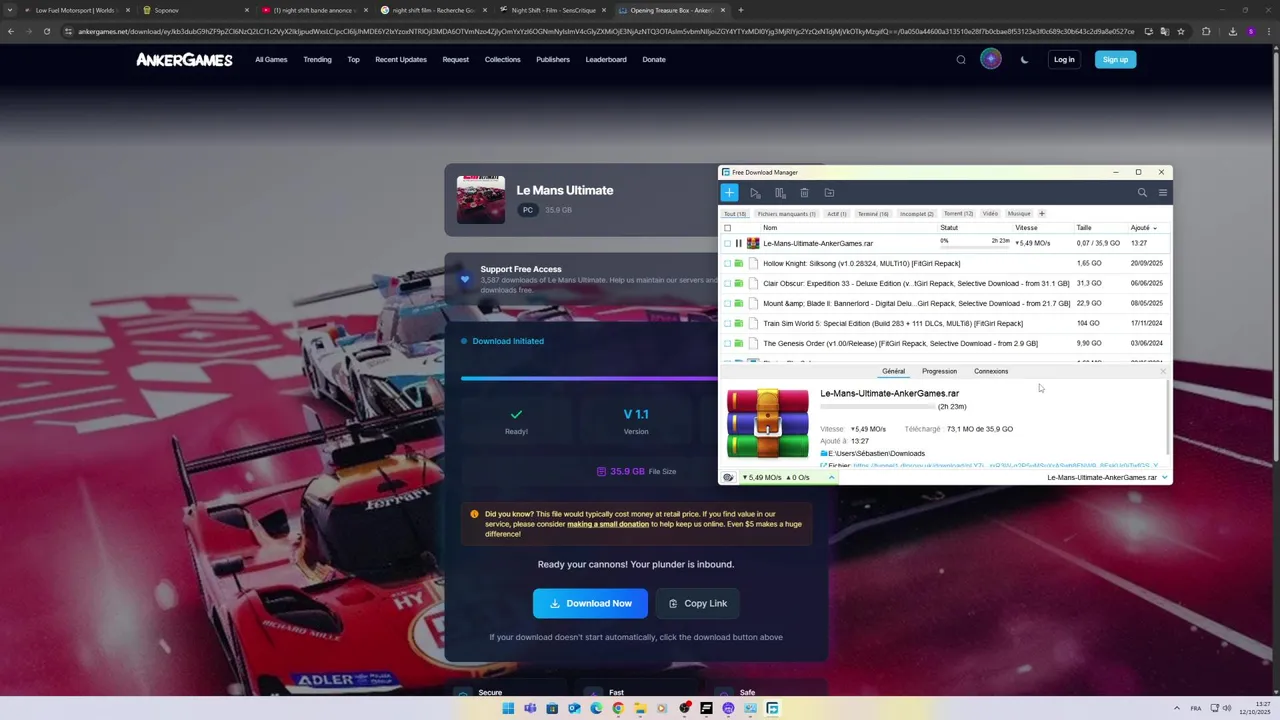Click the Download Initiated progress bar on webpage
The image size is (1280, 720).
tap(589, 378)
